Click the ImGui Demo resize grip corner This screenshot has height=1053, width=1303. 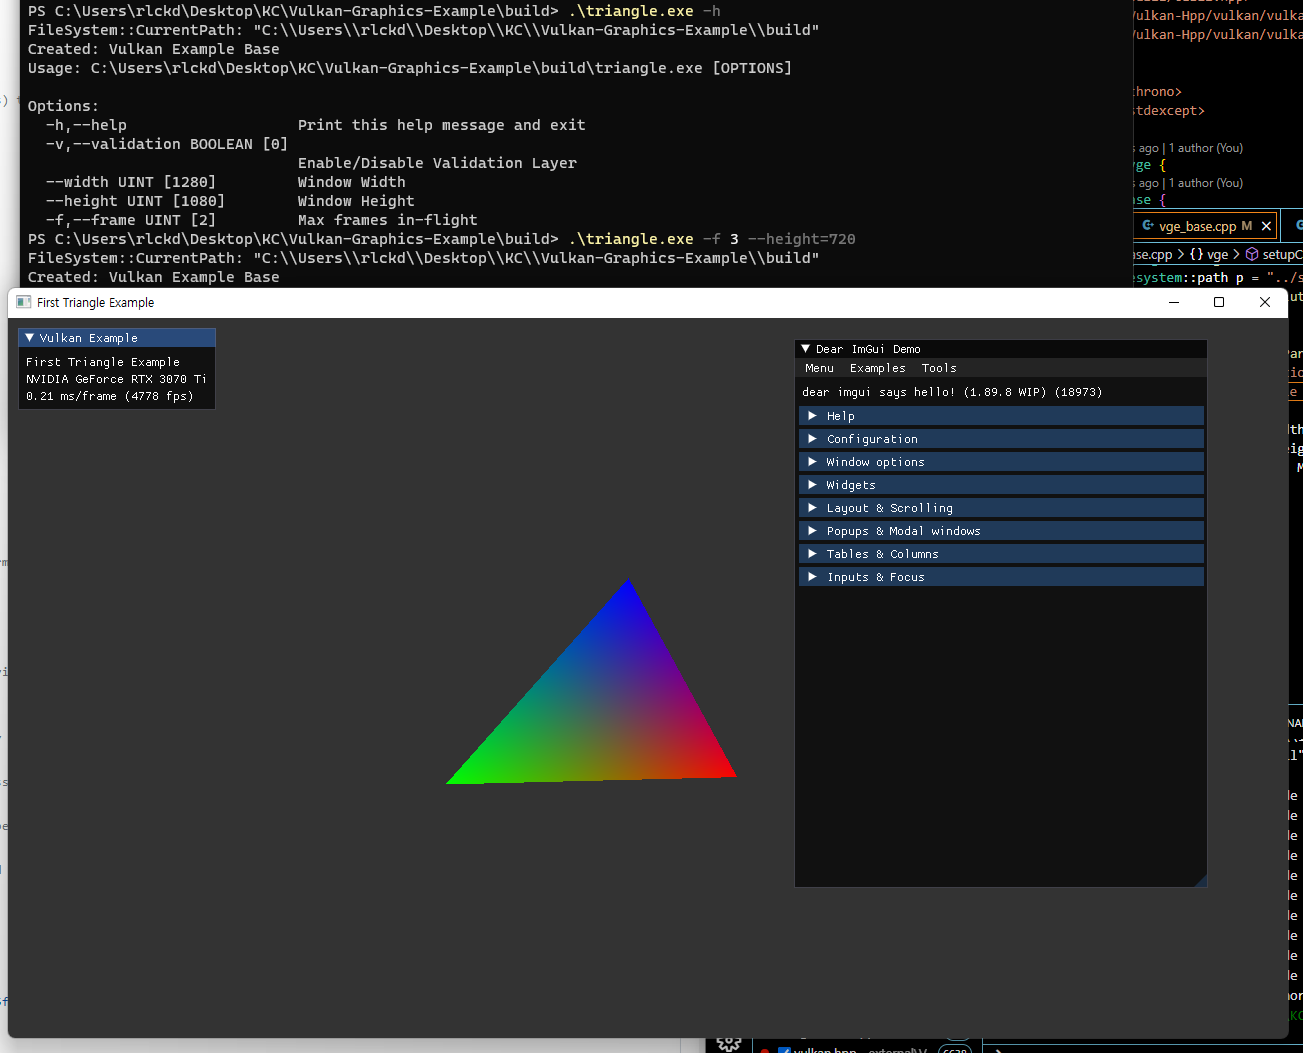click(x=1201, y=881)
